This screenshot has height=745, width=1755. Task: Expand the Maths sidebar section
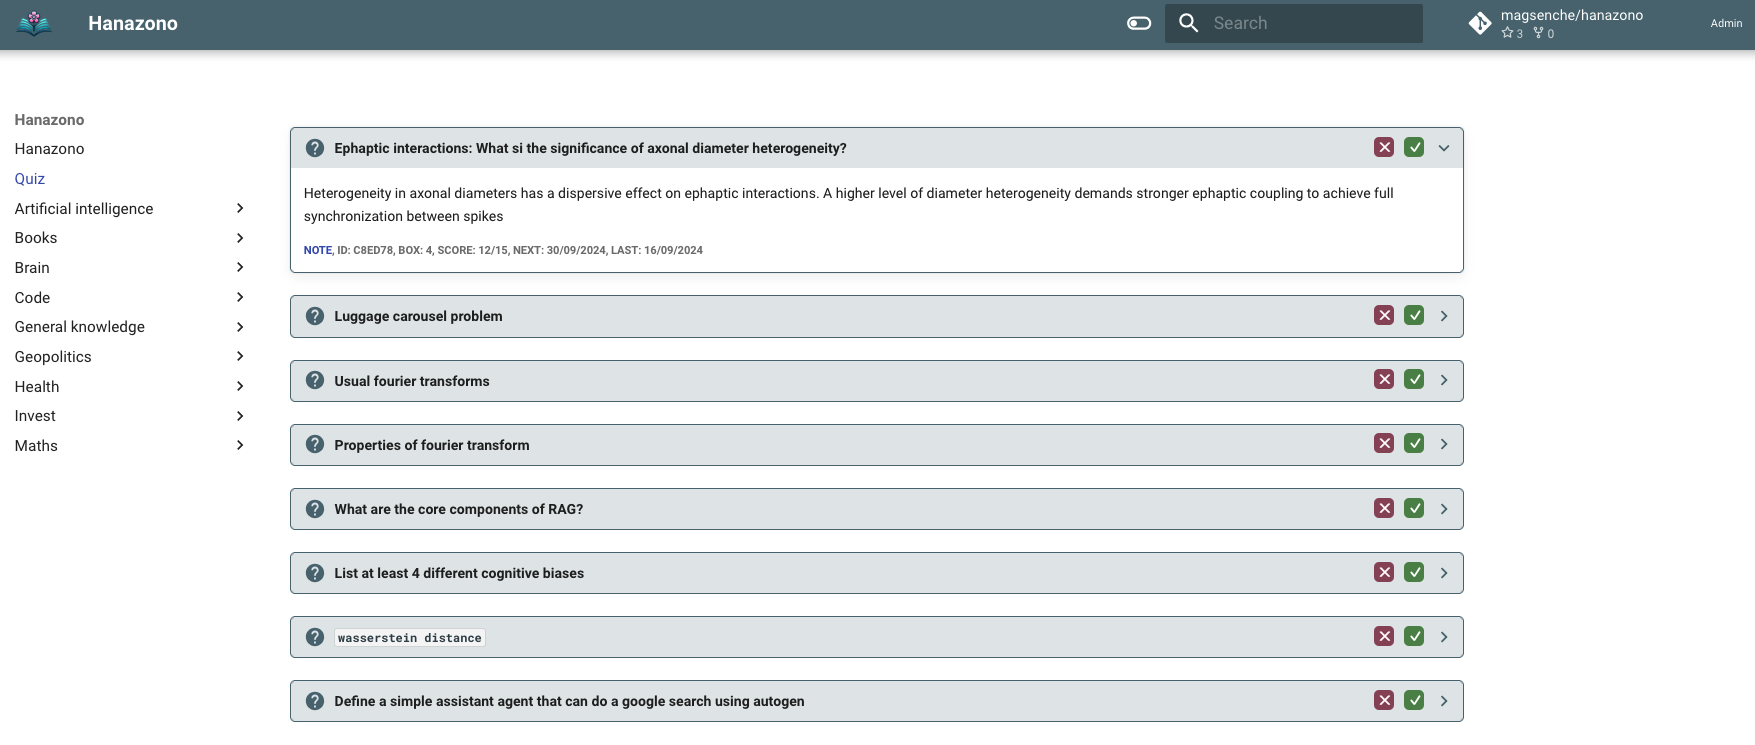coord(239,445)
